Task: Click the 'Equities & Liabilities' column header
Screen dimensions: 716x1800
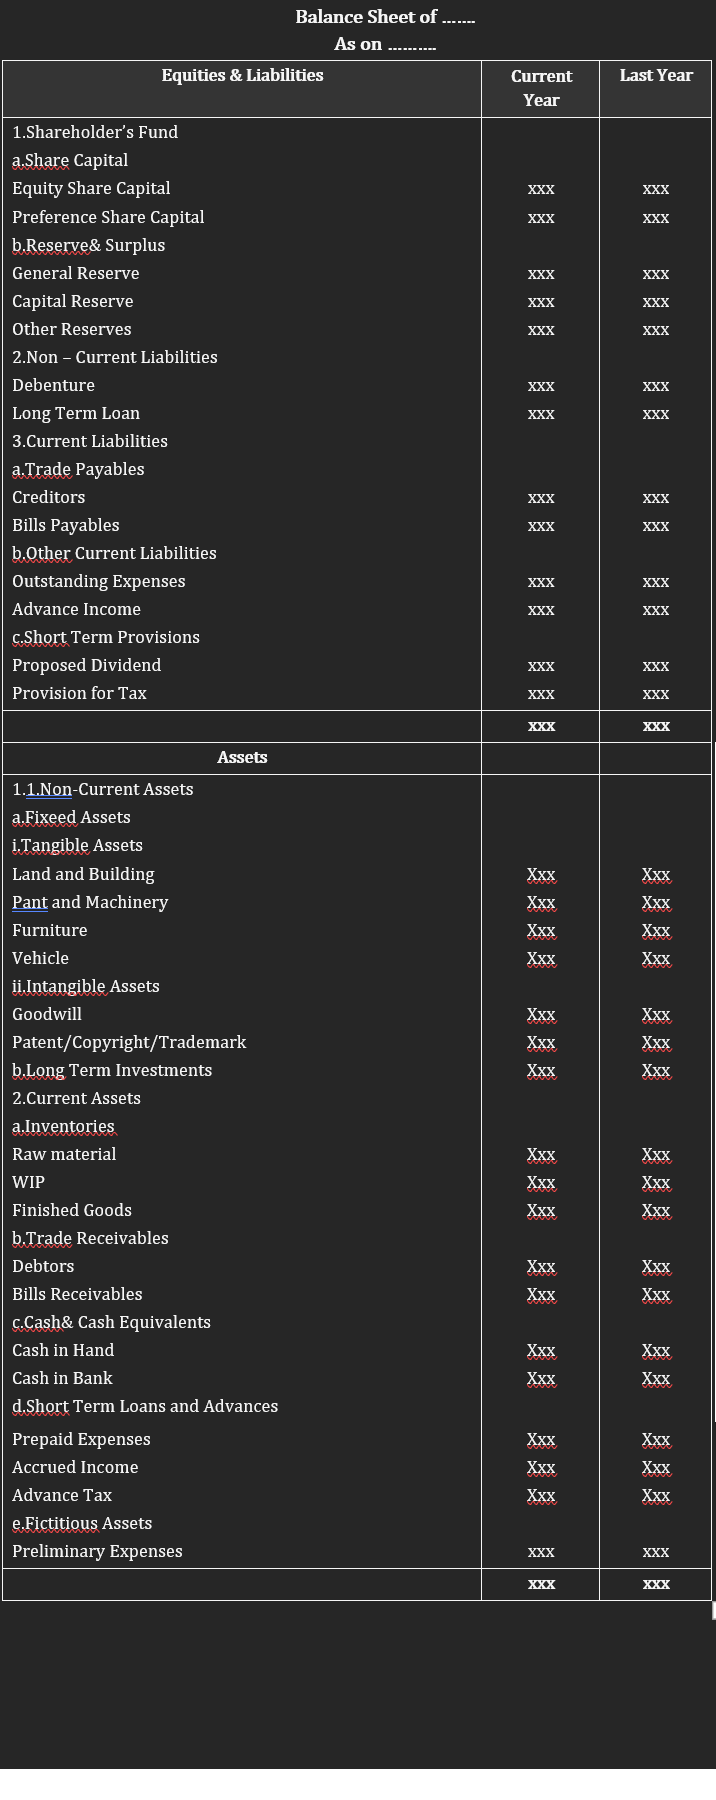Action: tap(242, 75)
